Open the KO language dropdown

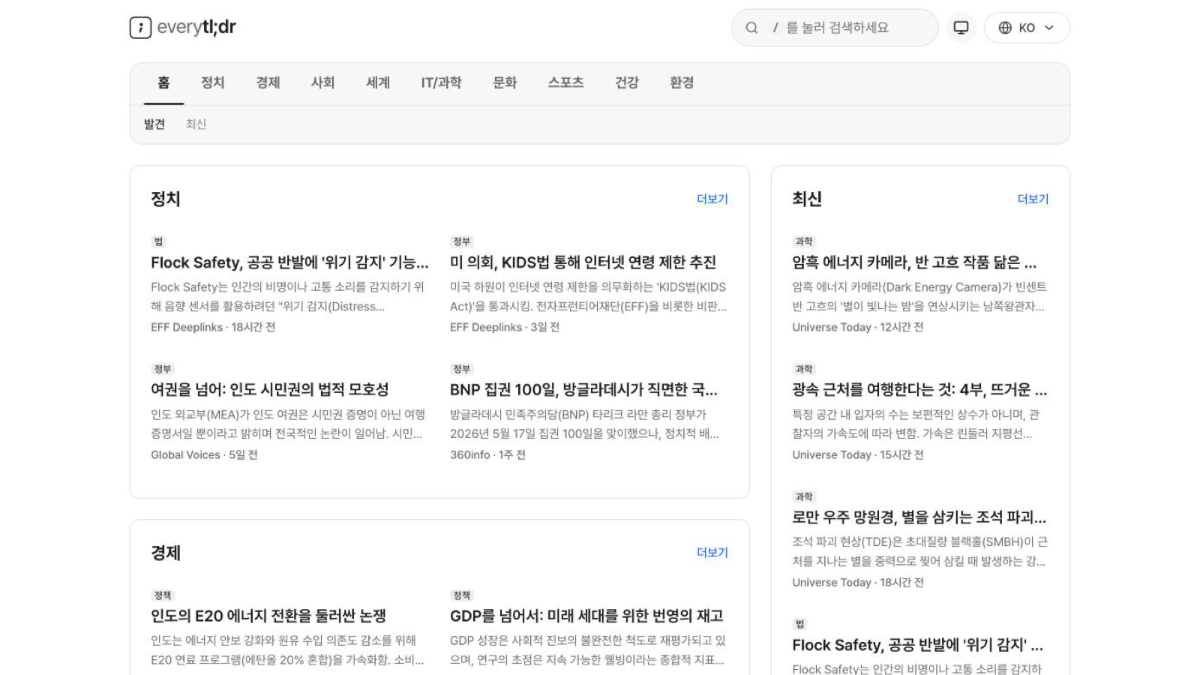(x=1027, y=28)
